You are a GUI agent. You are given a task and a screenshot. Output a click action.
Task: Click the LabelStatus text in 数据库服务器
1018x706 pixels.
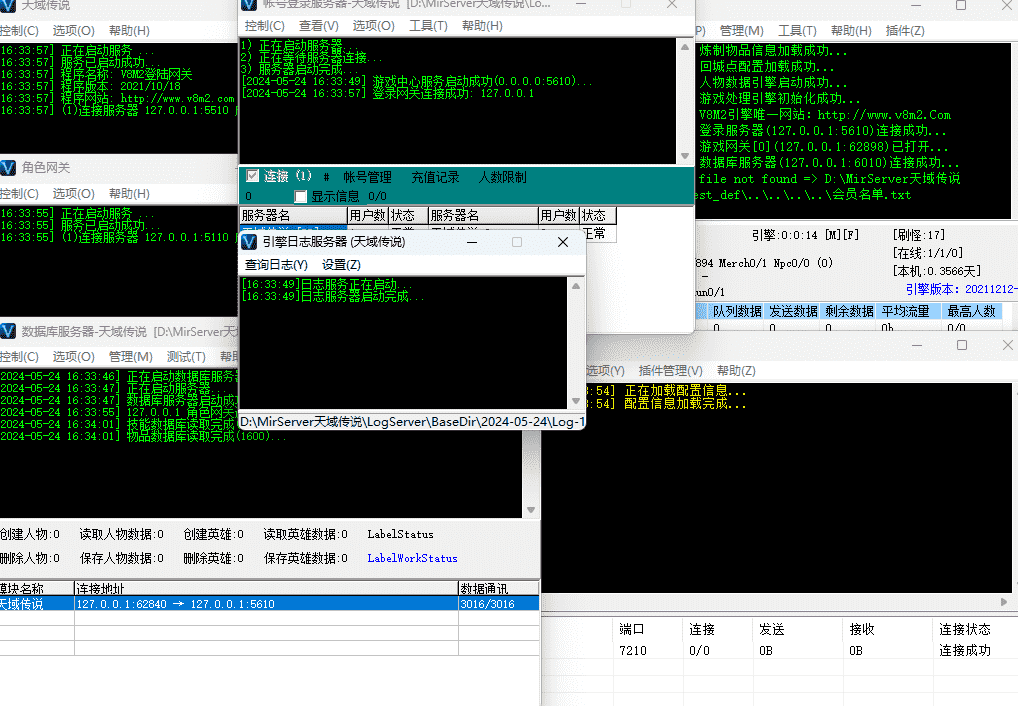[x=400, y=534]
